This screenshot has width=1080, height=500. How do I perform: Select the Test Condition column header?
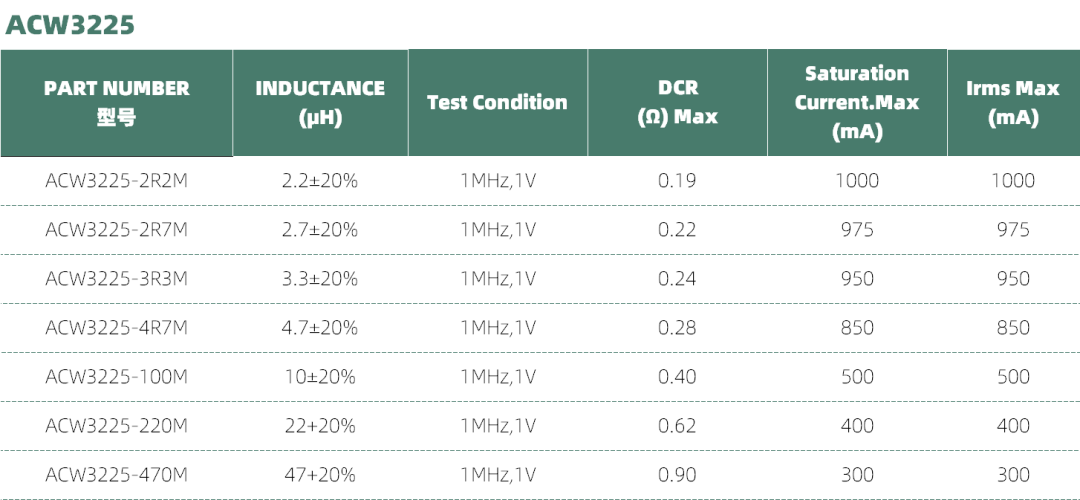pyautogui.click(x=497, y=102)
